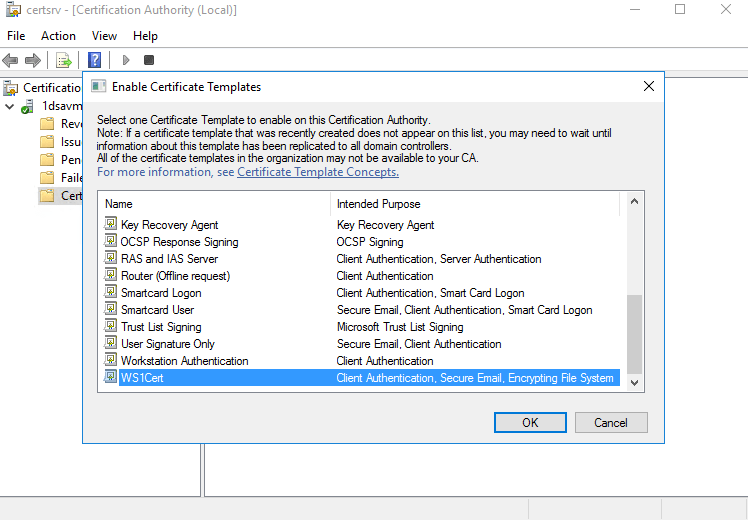Click the export list toolbar icon

64,60
